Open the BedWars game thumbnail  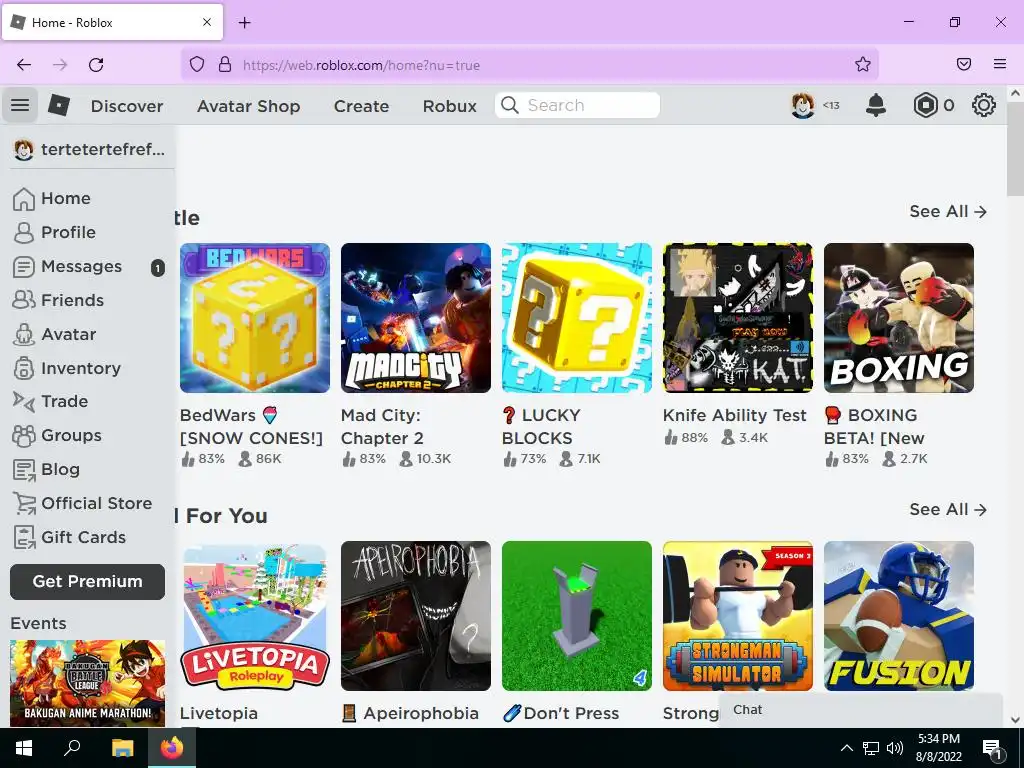point(255,317)
